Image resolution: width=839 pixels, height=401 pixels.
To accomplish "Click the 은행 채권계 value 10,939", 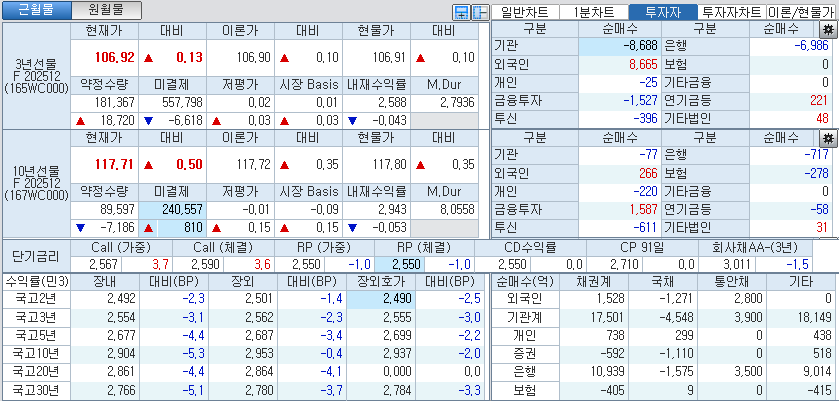I will click(x=608, y=372).
